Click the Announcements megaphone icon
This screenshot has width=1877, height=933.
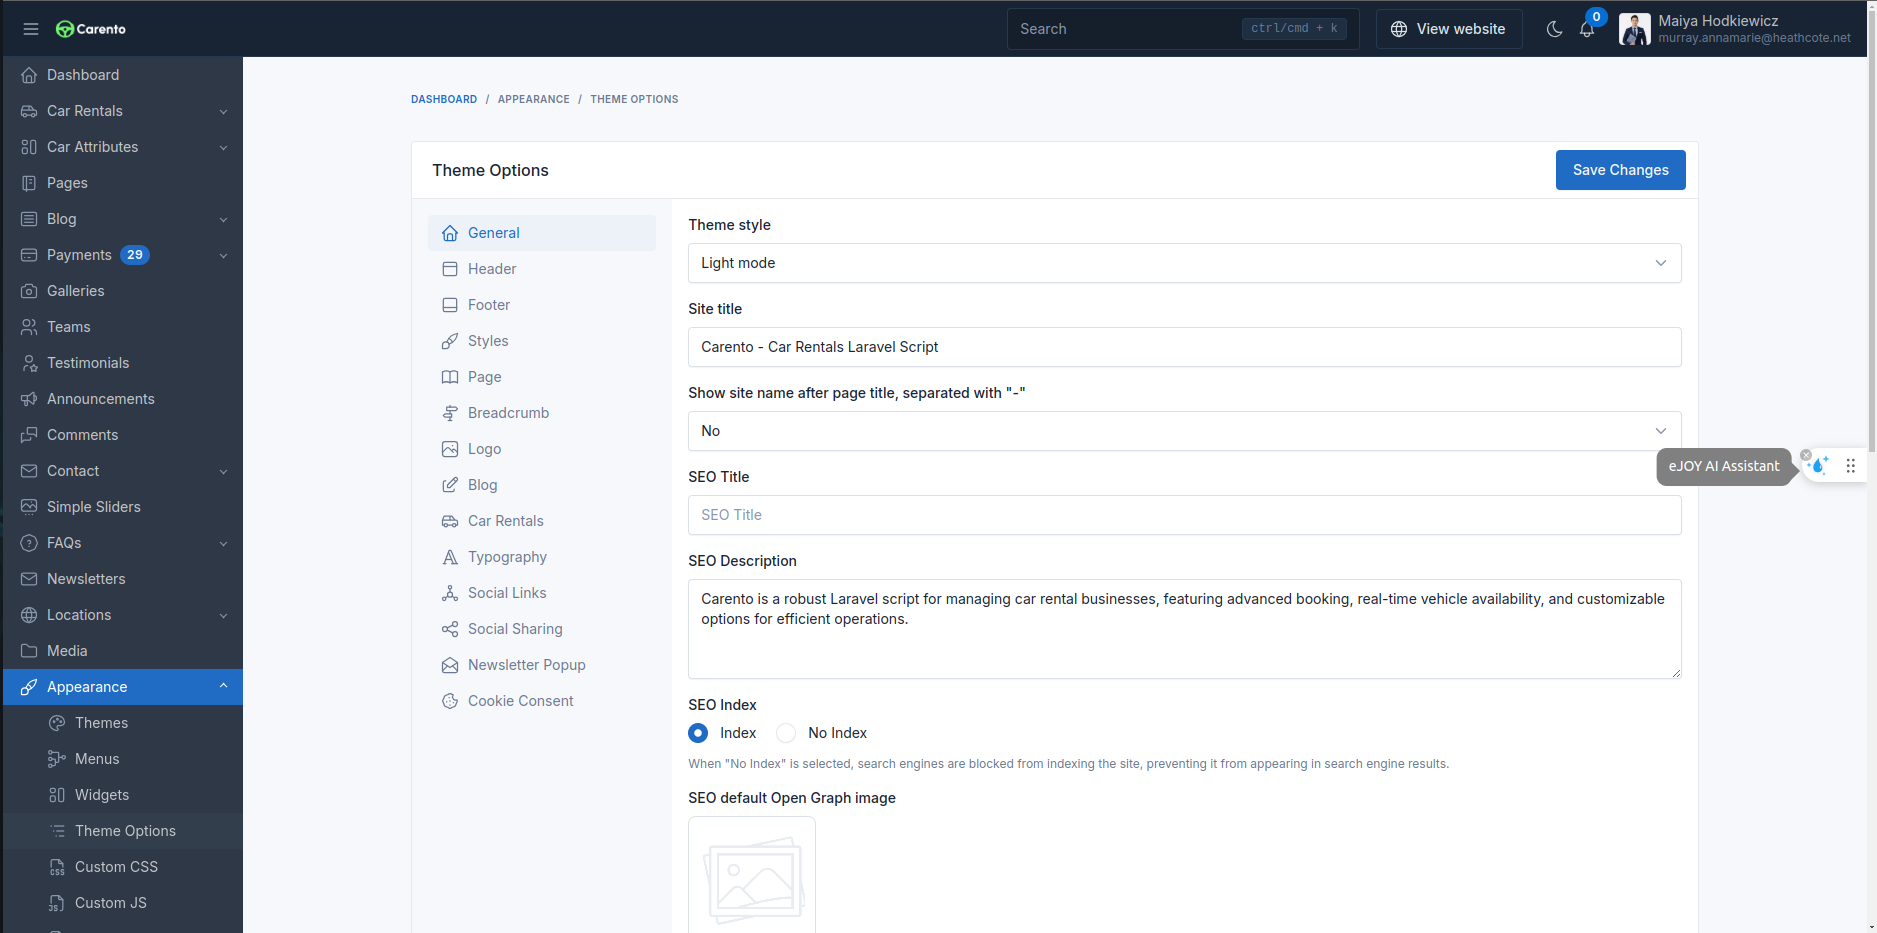(29, 399)
